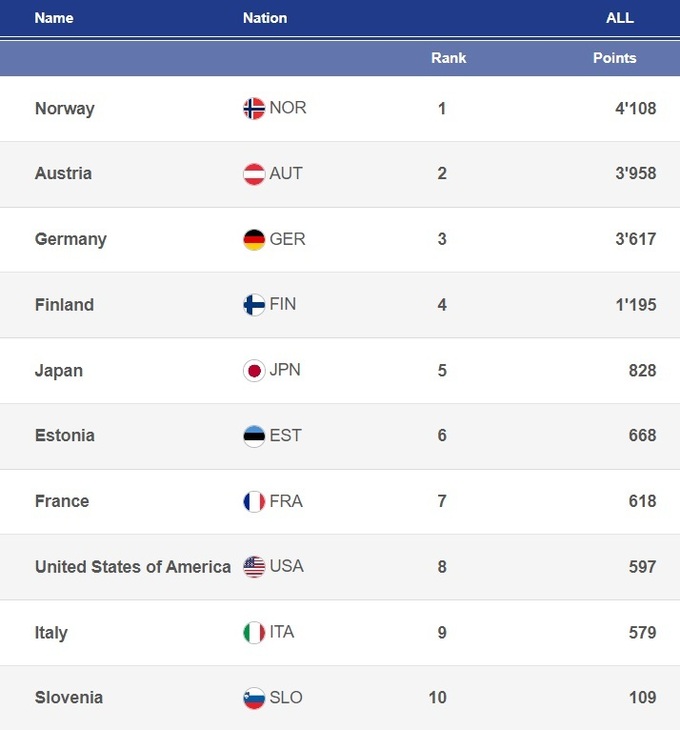The width and height of the screenshot is (680, 730).
Task: Open the Norway team name link
Action: 65,108
